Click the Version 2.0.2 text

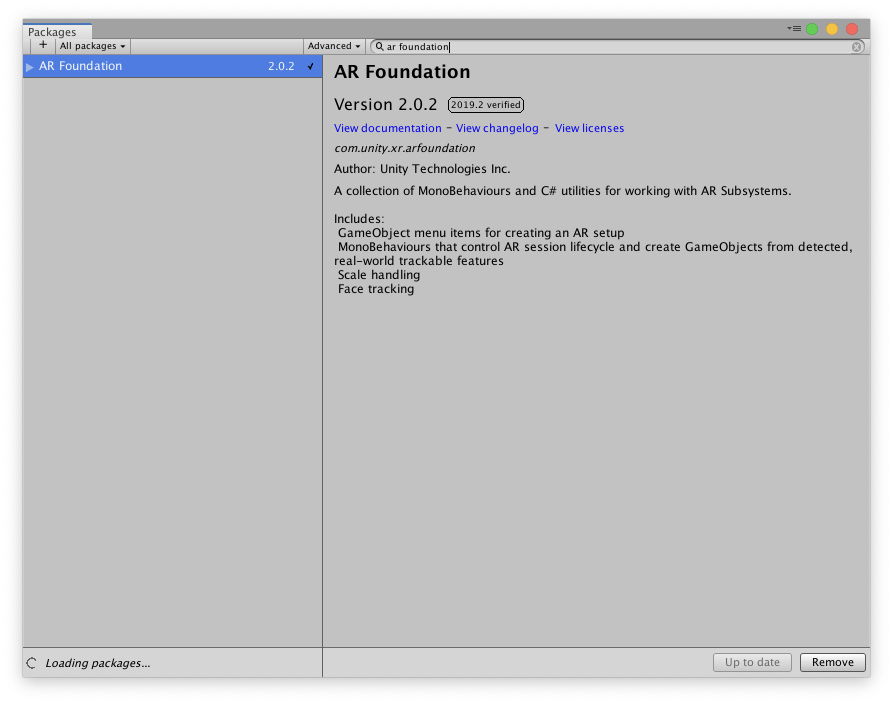click(x=386, y=105)
